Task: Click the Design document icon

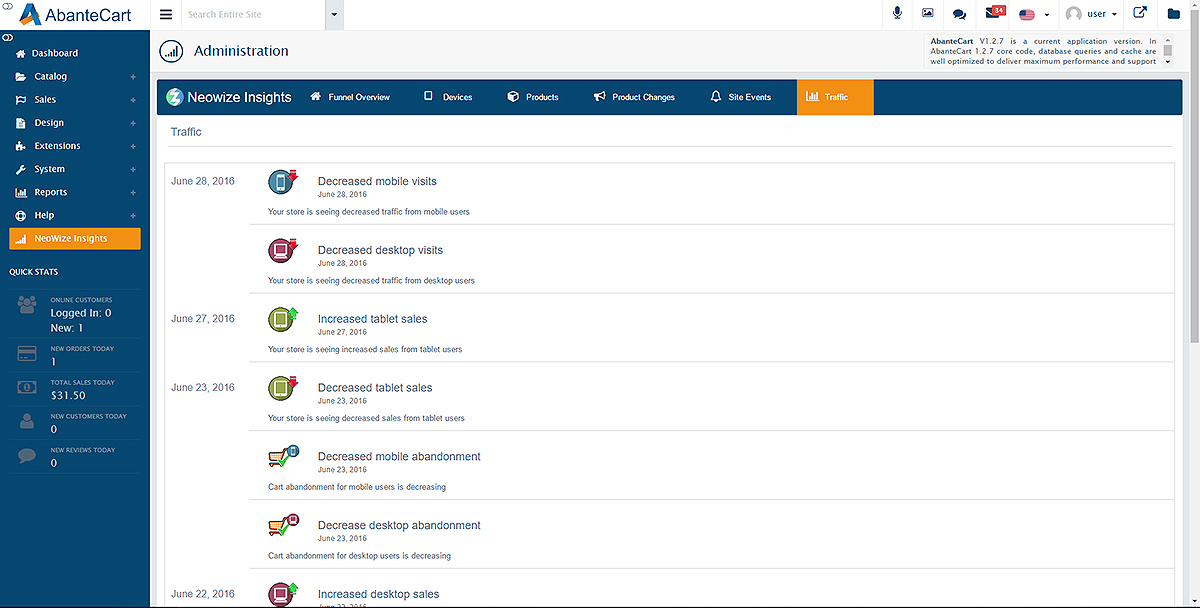Action: click(x=22, y=123)
